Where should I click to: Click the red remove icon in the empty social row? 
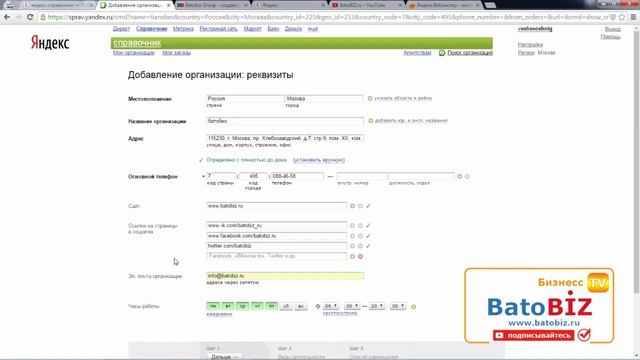pyautogui.click(x=360, y=256)
